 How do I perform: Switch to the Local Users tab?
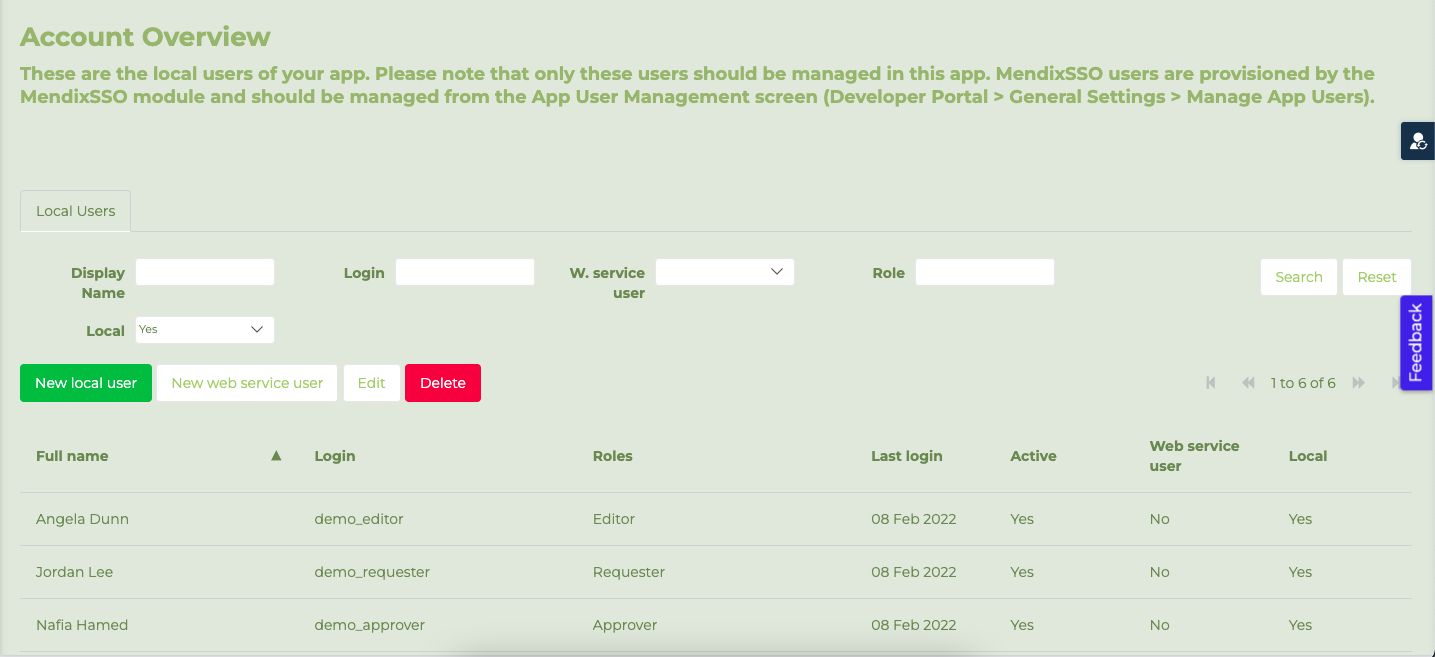click(75, 211)
